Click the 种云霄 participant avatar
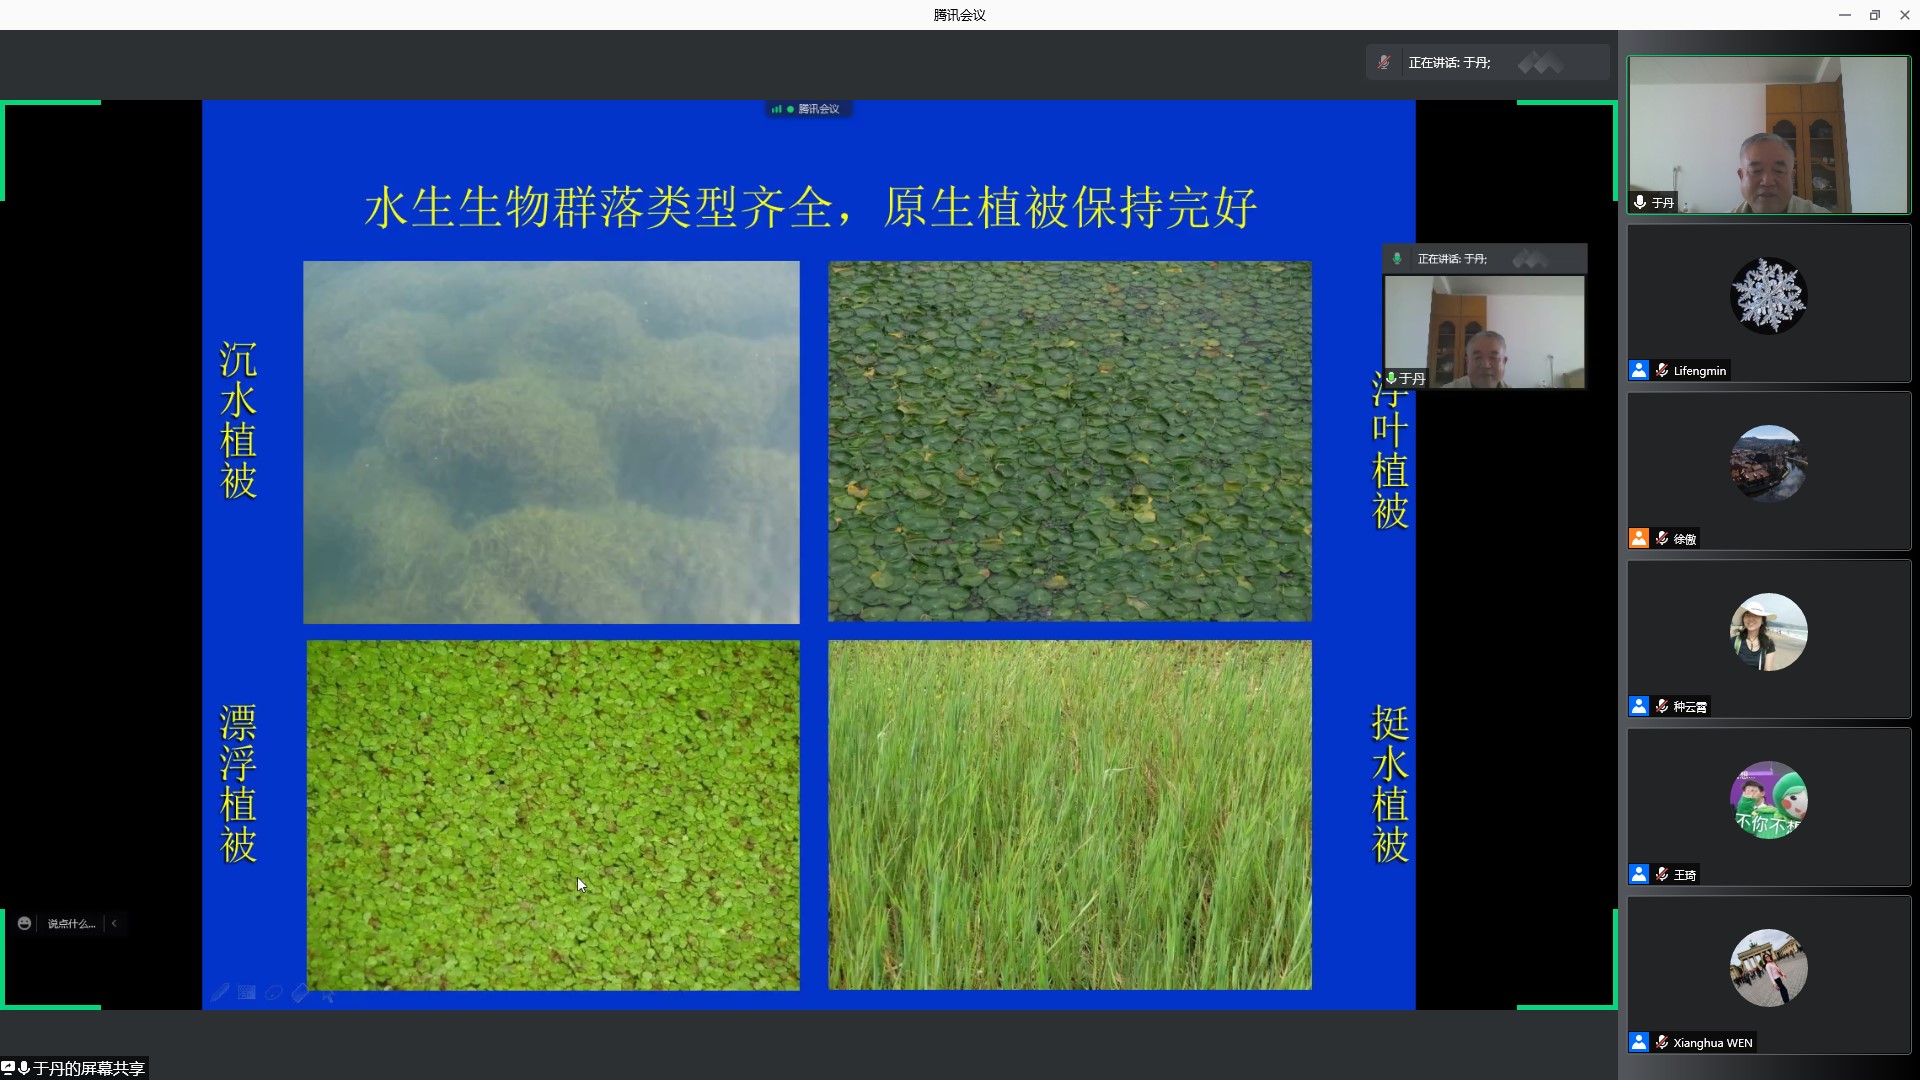 coord(1768,631)
